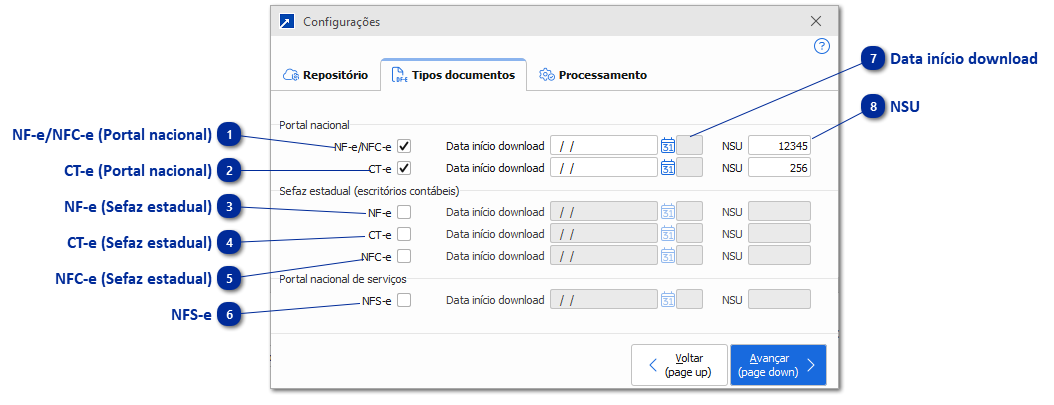Open calendar picker for Portal nacional CT-e row
The height and width of the screenshot is (405, 1054).
click(x=667, y=167)
